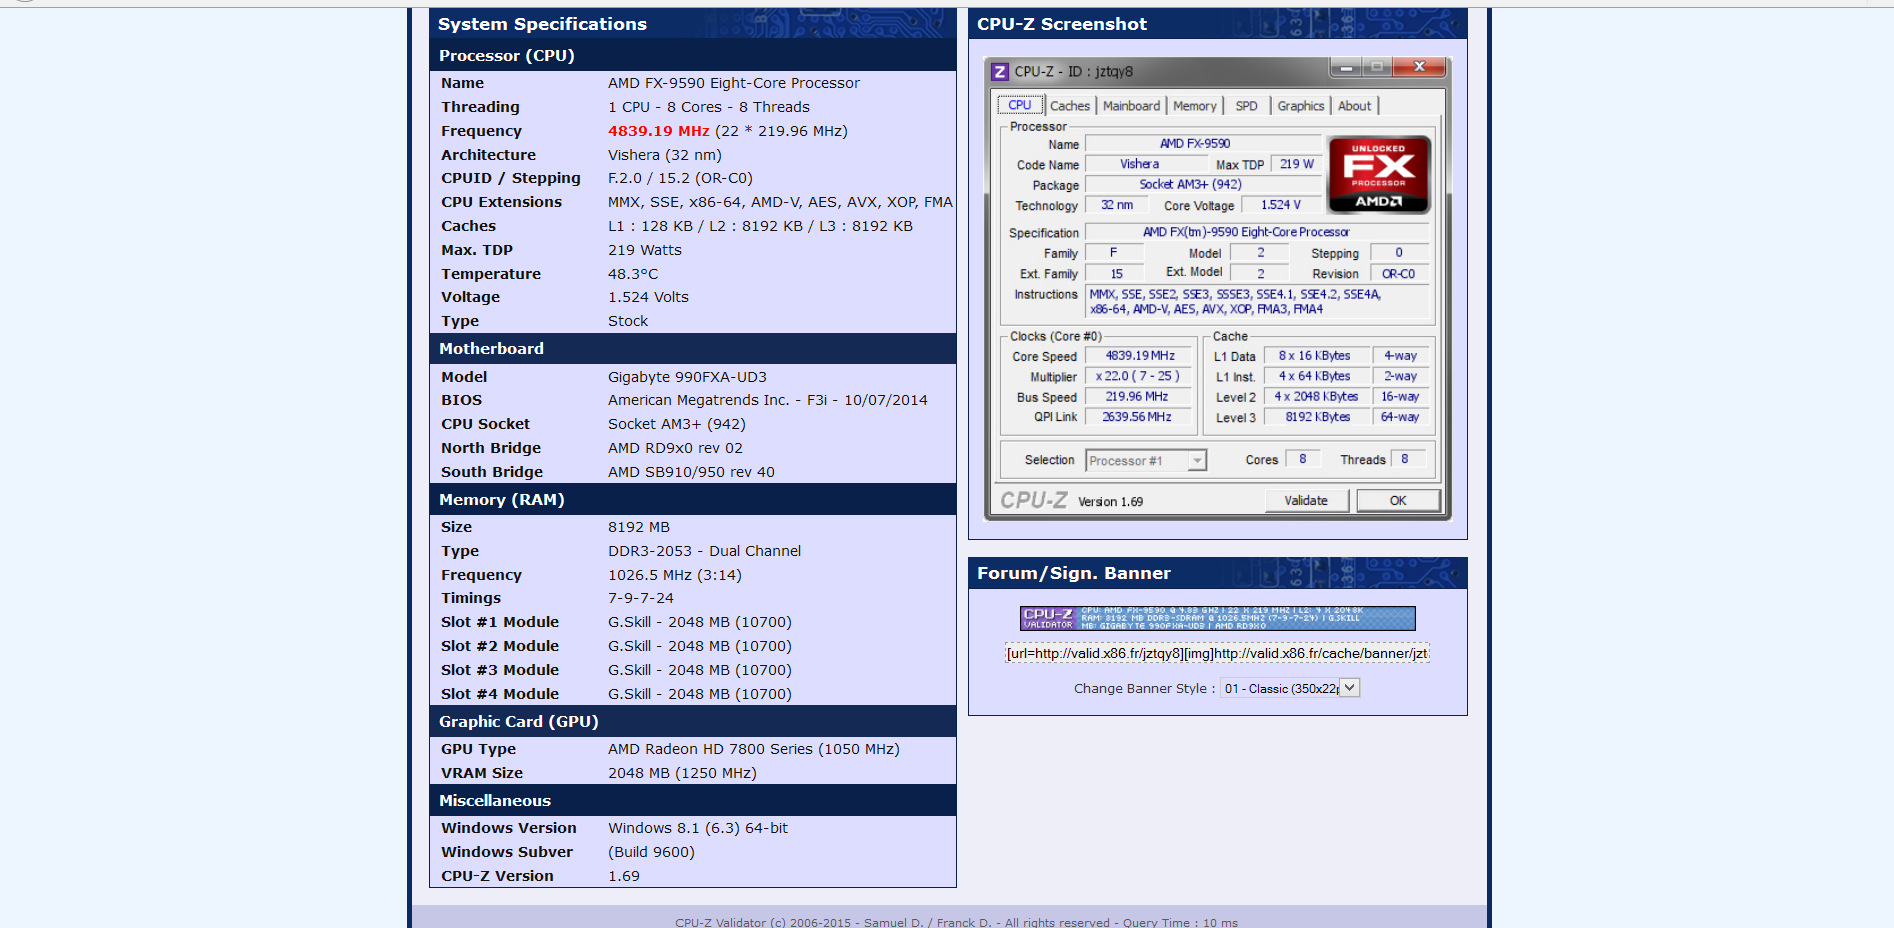This screenshot has height=928, width=1894.
Task: Click the Vishera (32 nm) architecture value
Action: click(x=665, y=155)
